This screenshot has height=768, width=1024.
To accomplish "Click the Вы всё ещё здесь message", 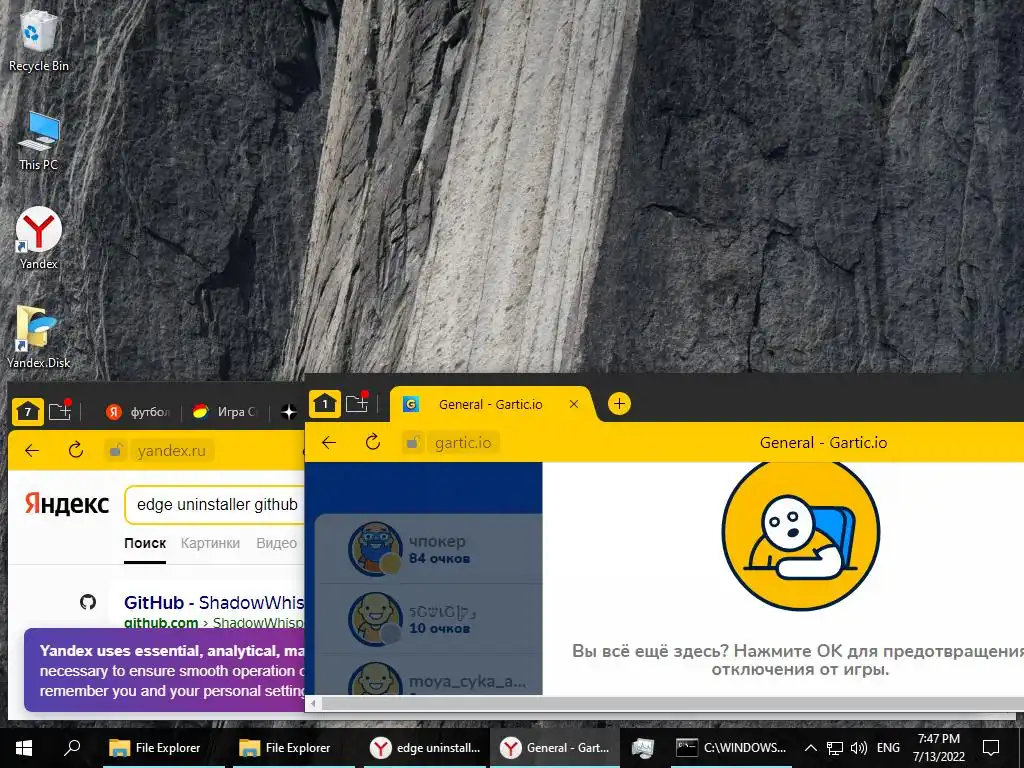I will pos(798,660).
